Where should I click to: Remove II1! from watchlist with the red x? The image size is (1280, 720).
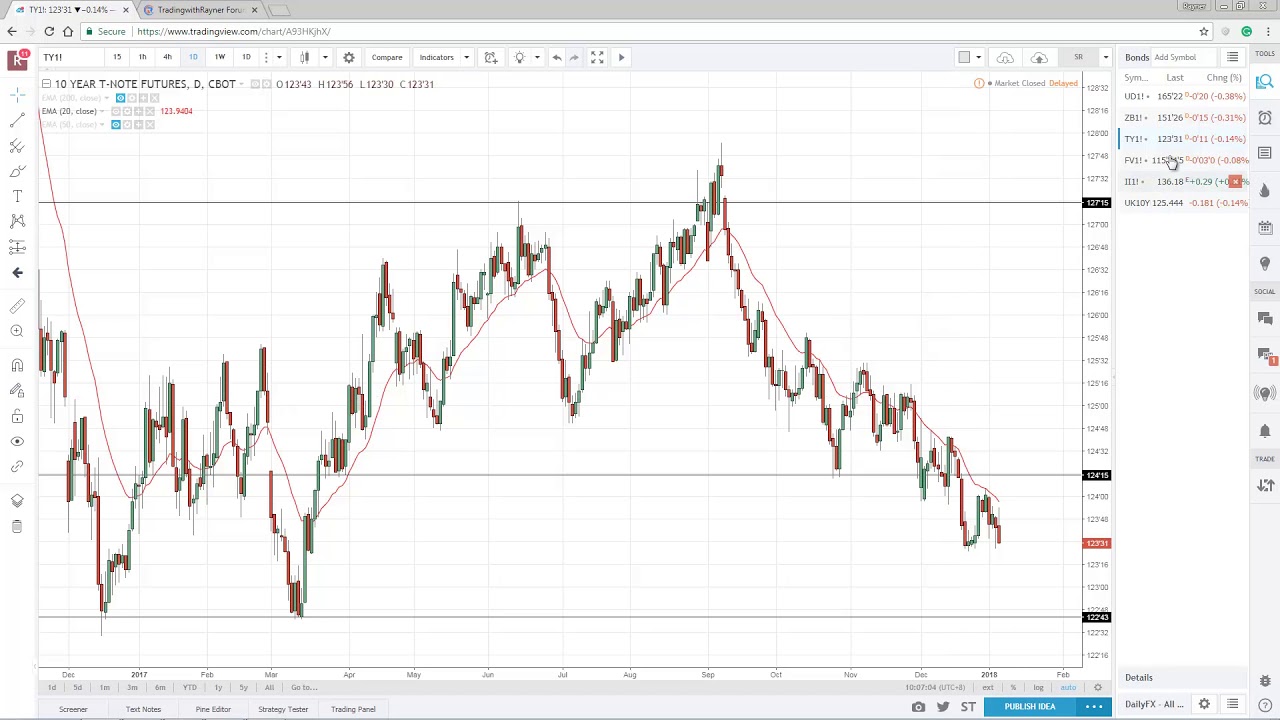pos(1236,182)
